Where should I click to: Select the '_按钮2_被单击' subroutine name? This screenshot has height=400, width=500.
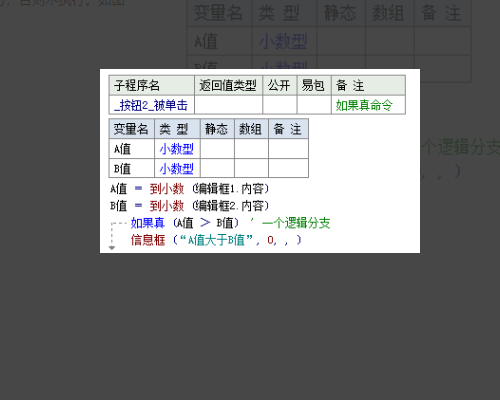click(x=151, y=105)
